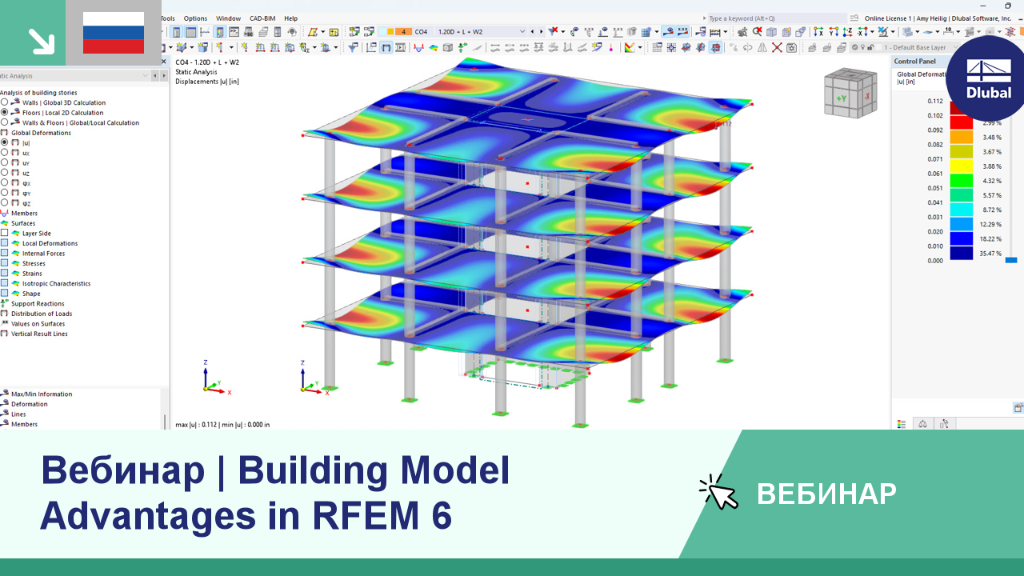
Task: Select the Y-axis view icon
Action: (834, 31)
